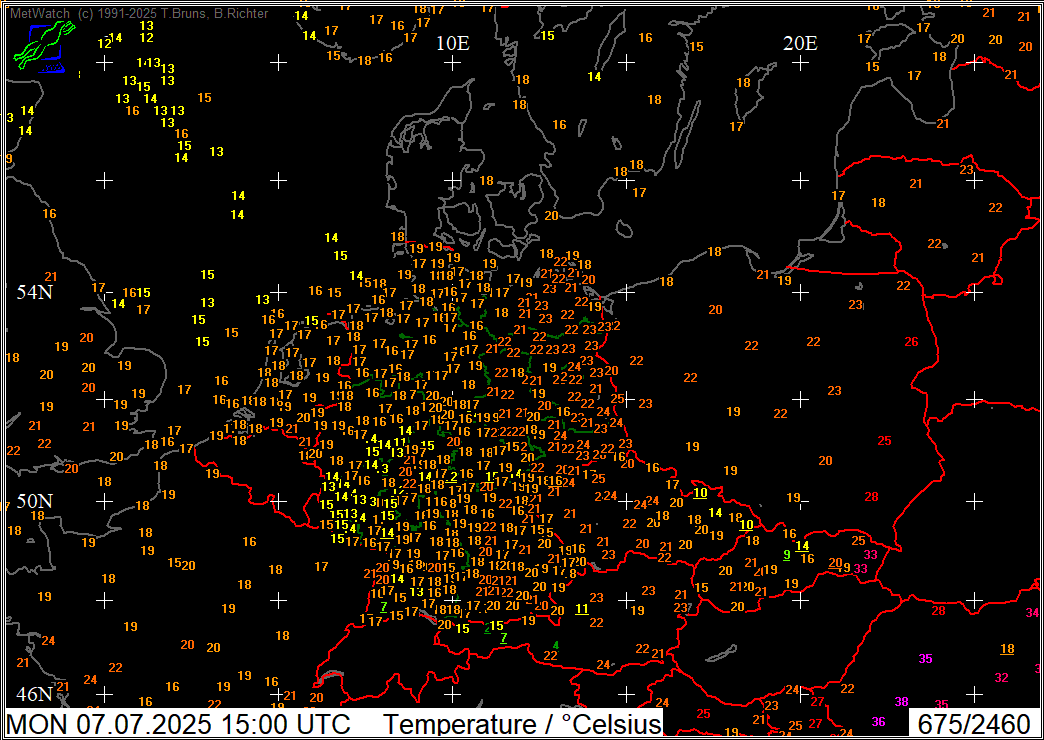Select the small green 4 reading
Viewport: 1044px width, 740px height.
coord(555,645)
